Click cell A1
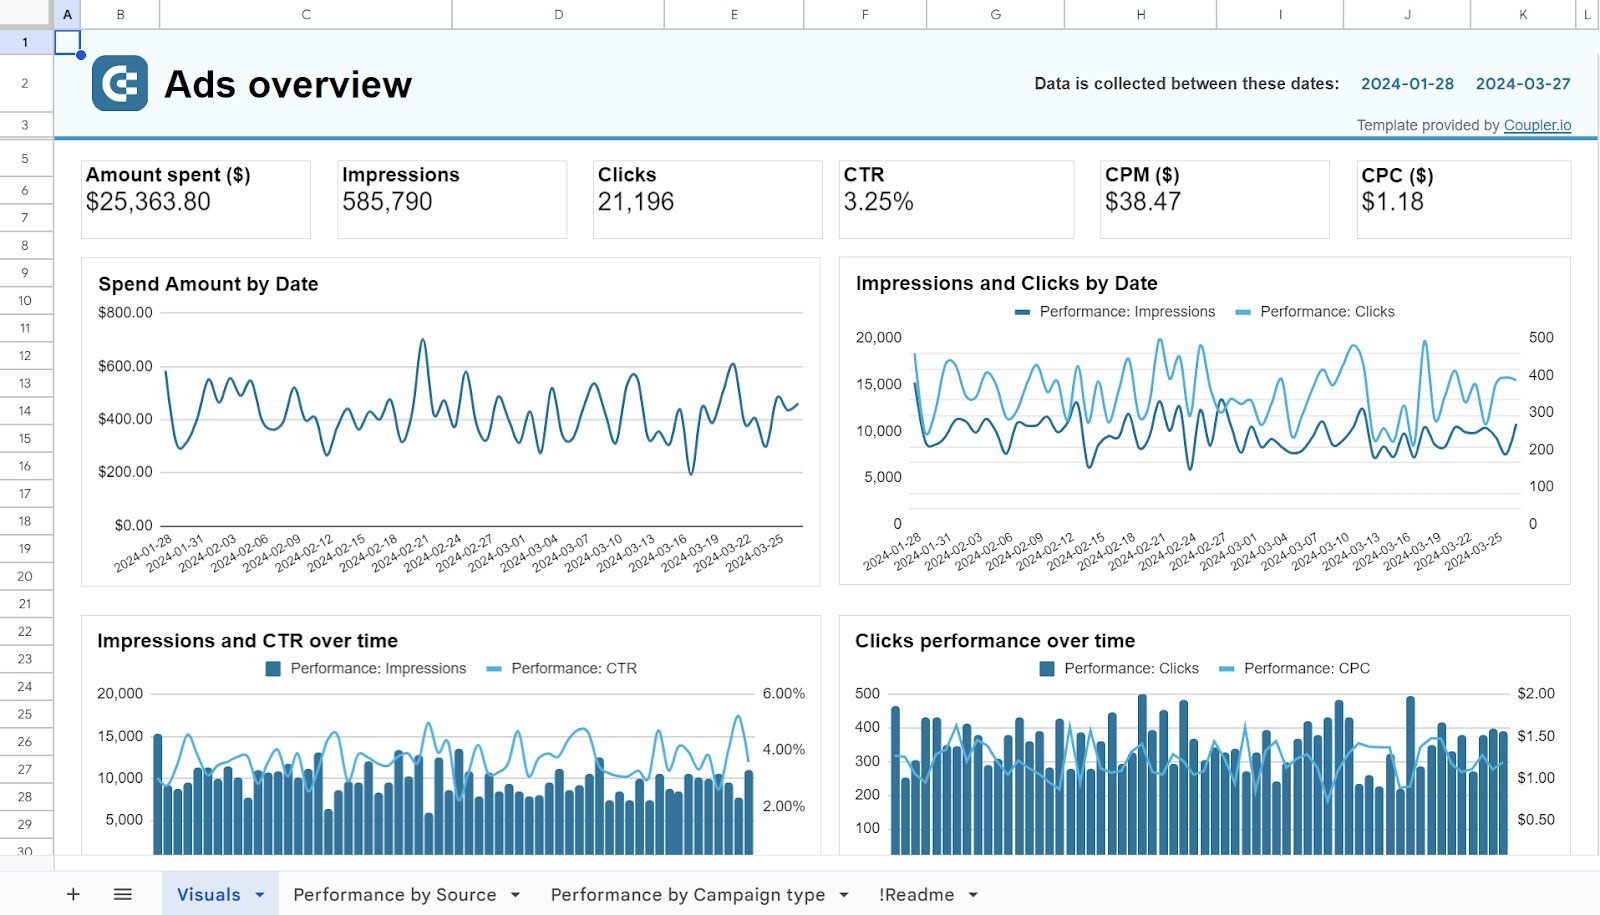 (66, 42)
